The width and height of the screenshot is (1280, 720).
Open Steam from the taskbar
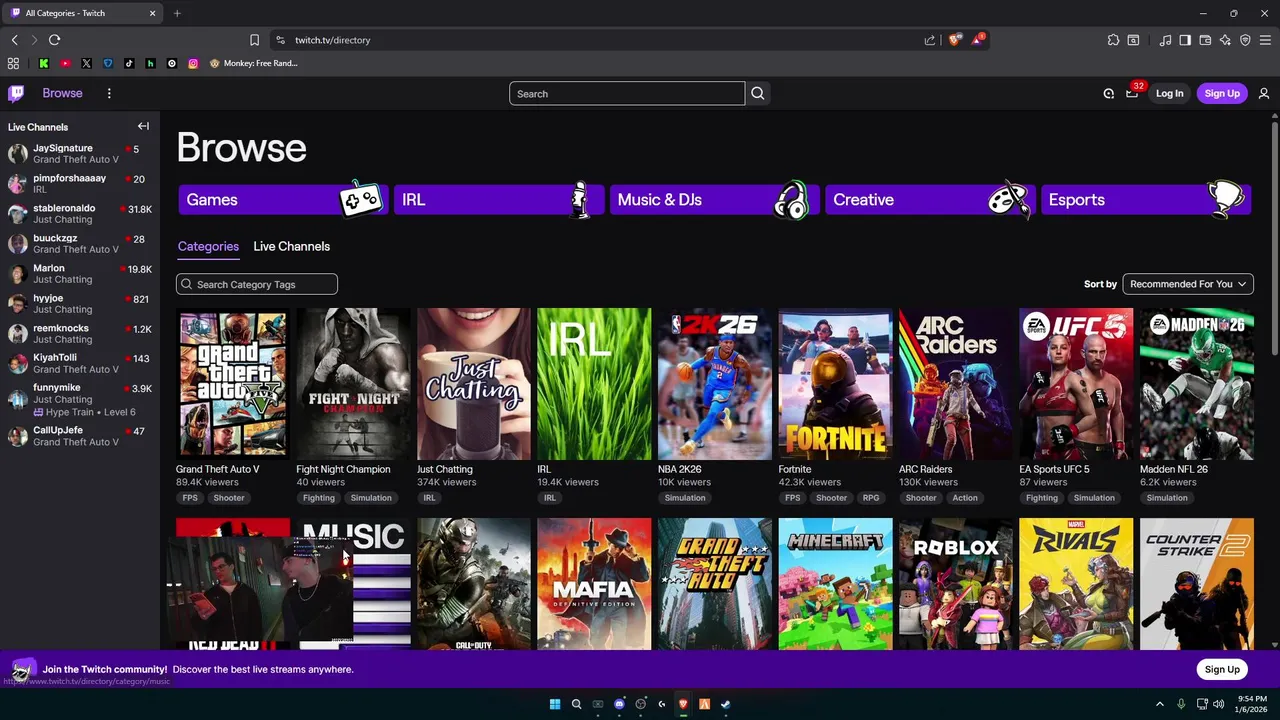725,704
